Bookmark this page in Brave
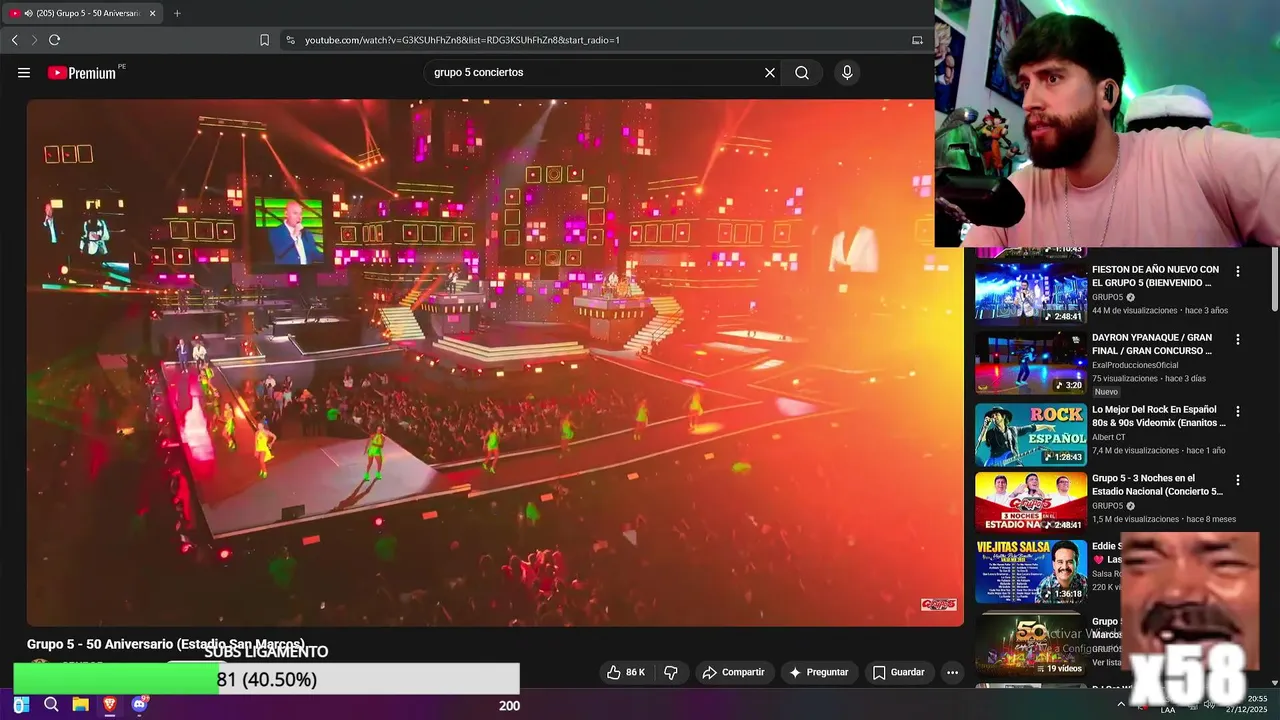This screenshot has width=1280, height=720. point(264,40)
